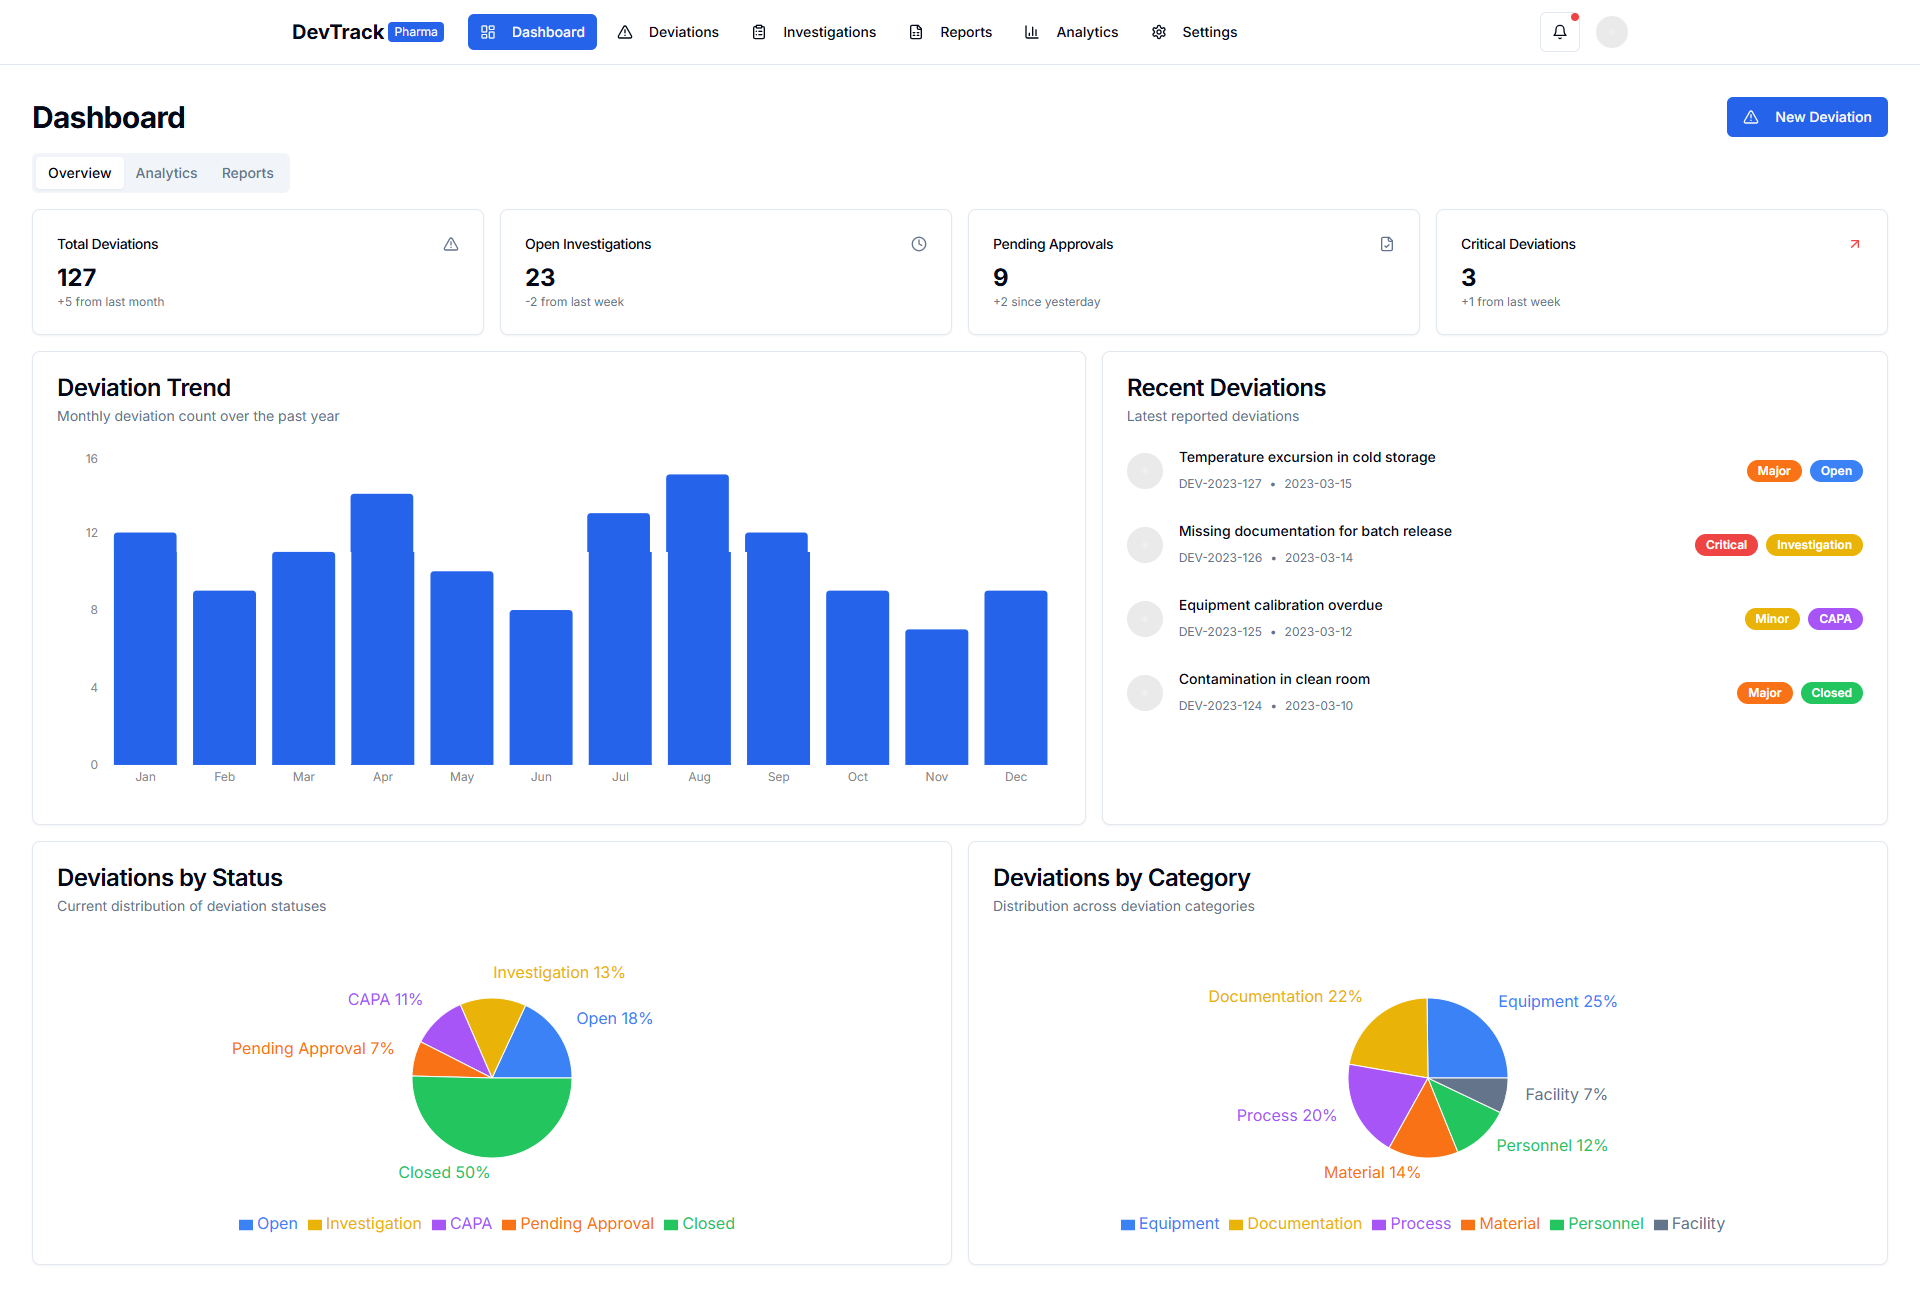The image size is (1920, 1297).
Task: Click the Analytics bar chart icon
Action: (x=1032, y=32)
